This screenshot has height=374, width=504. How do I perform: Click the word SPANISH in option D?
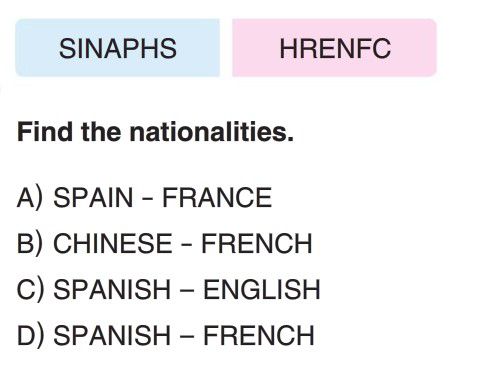pyautogui.click(x=112, y=335)
